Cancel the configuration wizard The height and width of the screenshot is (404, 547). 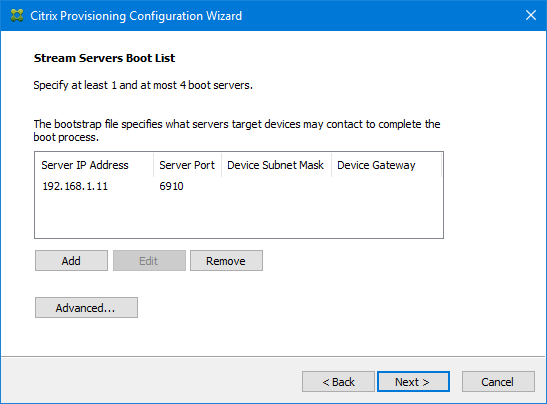tap(498, 382)
